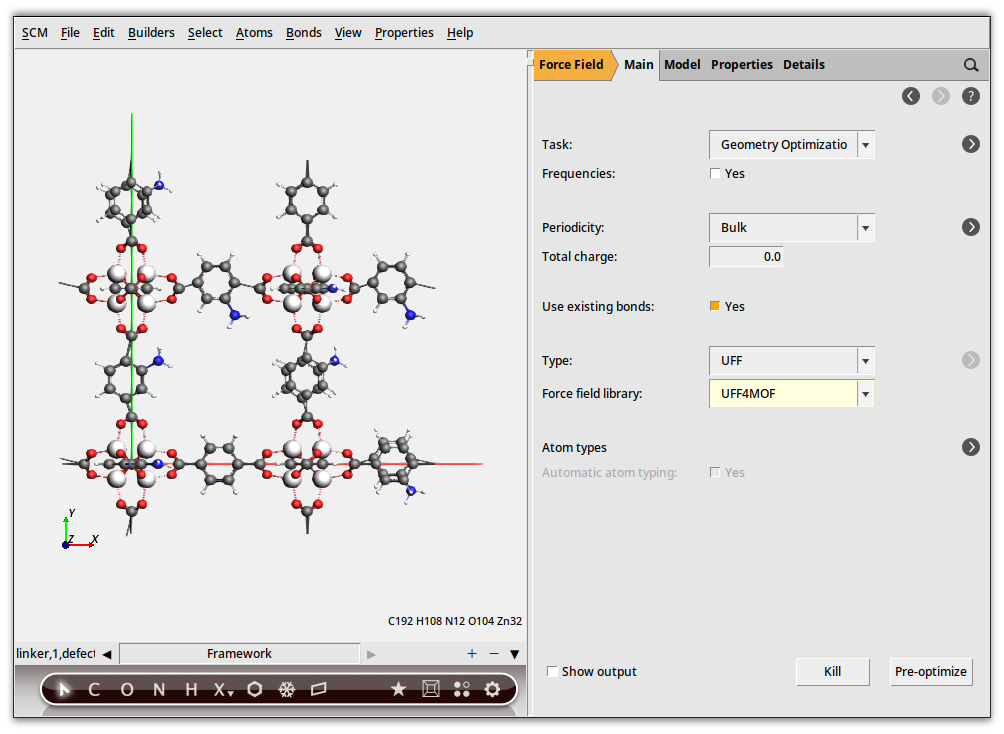Click the search magnifier icon

[971, 65]
